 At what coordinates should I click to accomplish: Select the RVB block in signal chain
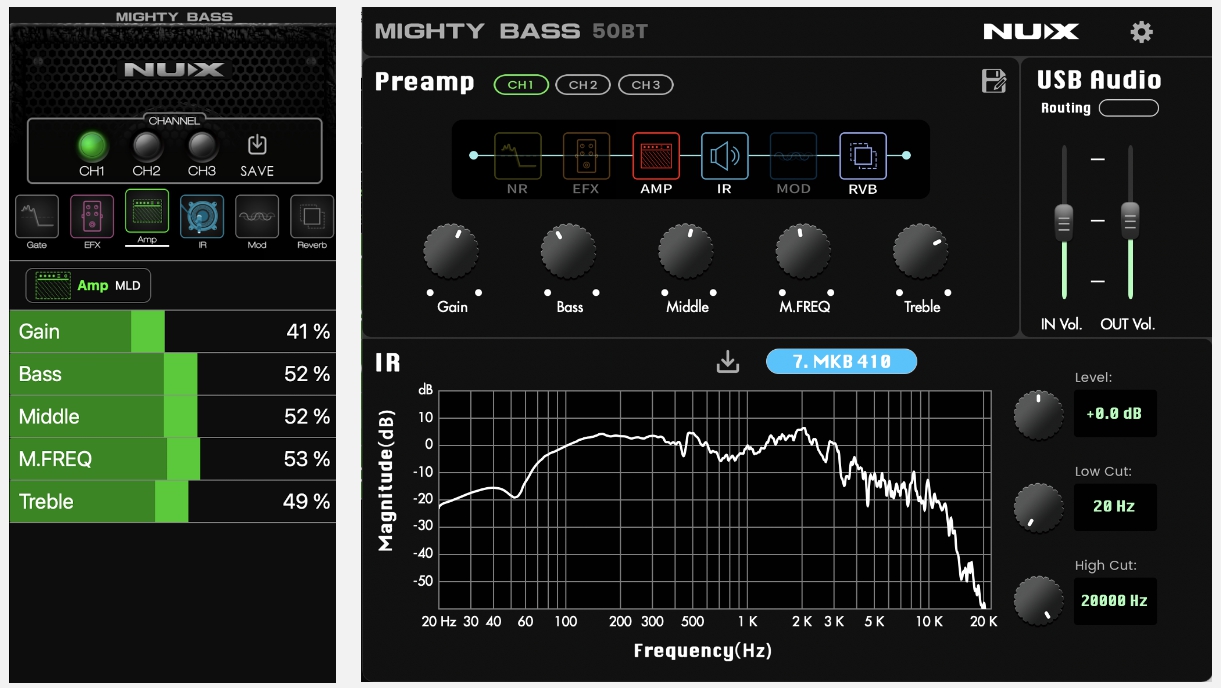(x=863, y=156)
